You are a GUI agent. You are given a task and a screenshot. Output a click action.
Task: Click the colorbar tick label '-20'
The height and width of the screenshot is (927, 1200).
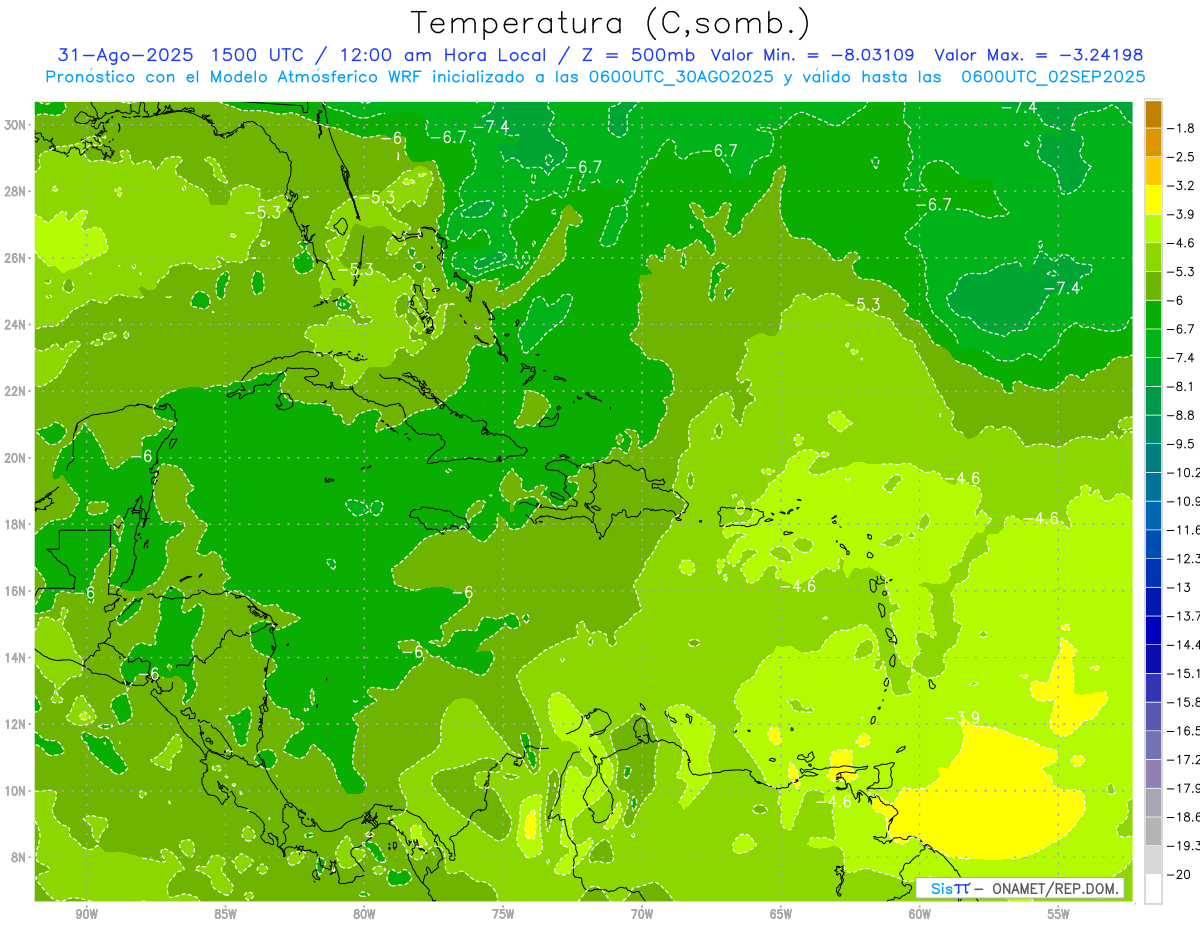coord(1178,874)
